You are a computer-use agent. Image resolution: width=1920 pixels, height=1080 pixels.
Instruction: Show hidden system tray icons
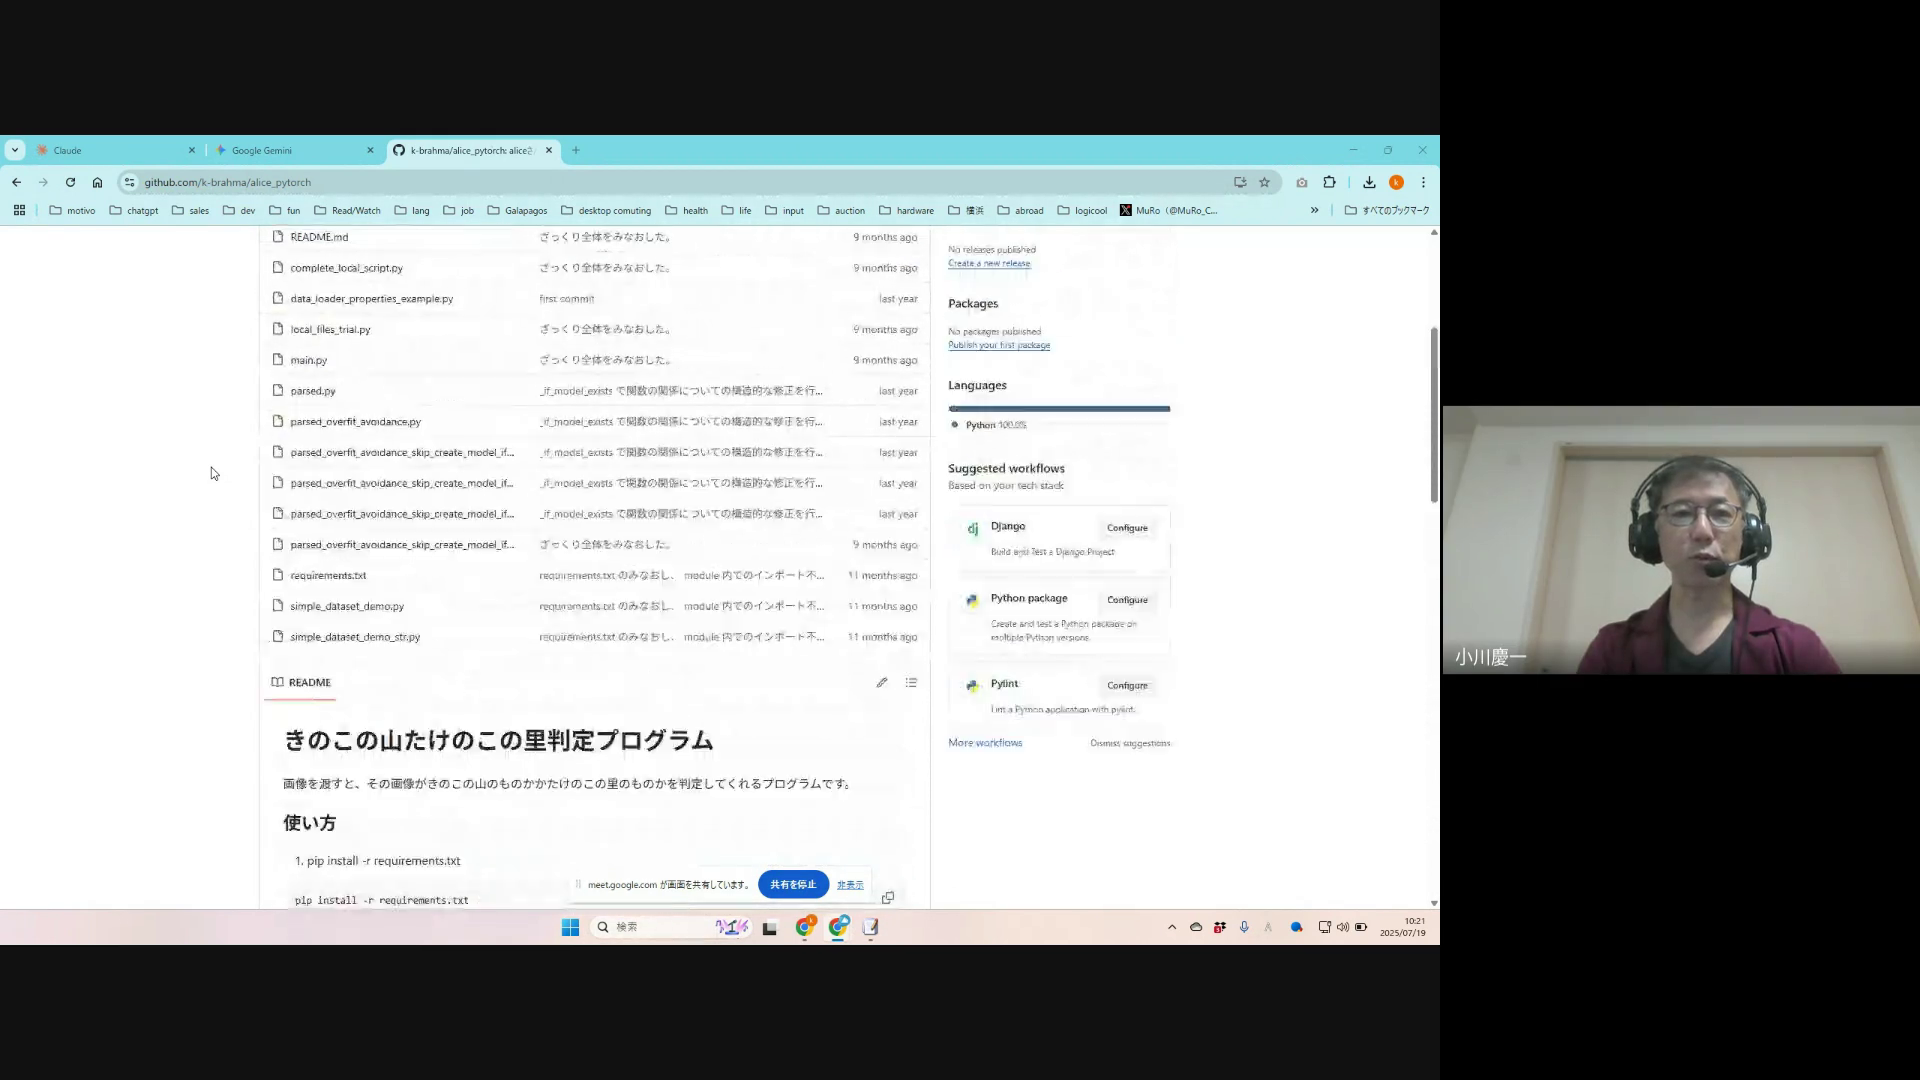pos(1172,927)
